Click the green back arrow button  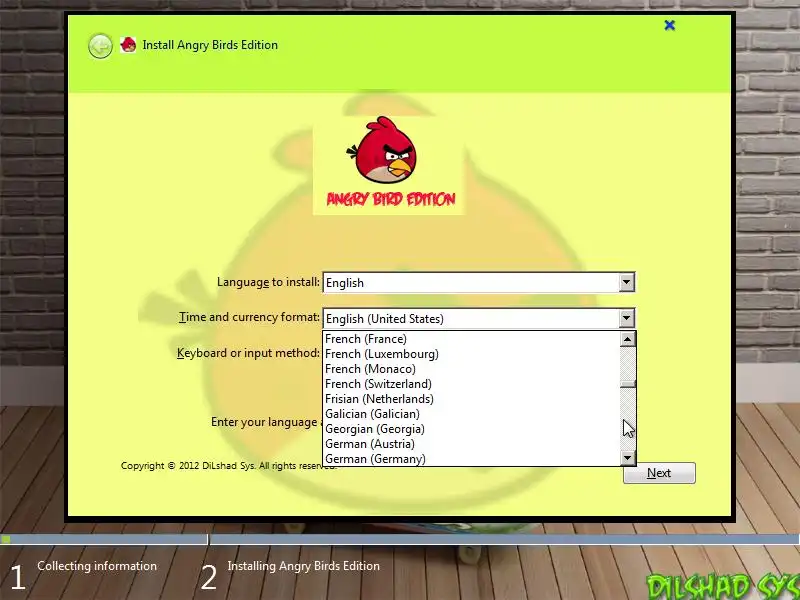100,46
